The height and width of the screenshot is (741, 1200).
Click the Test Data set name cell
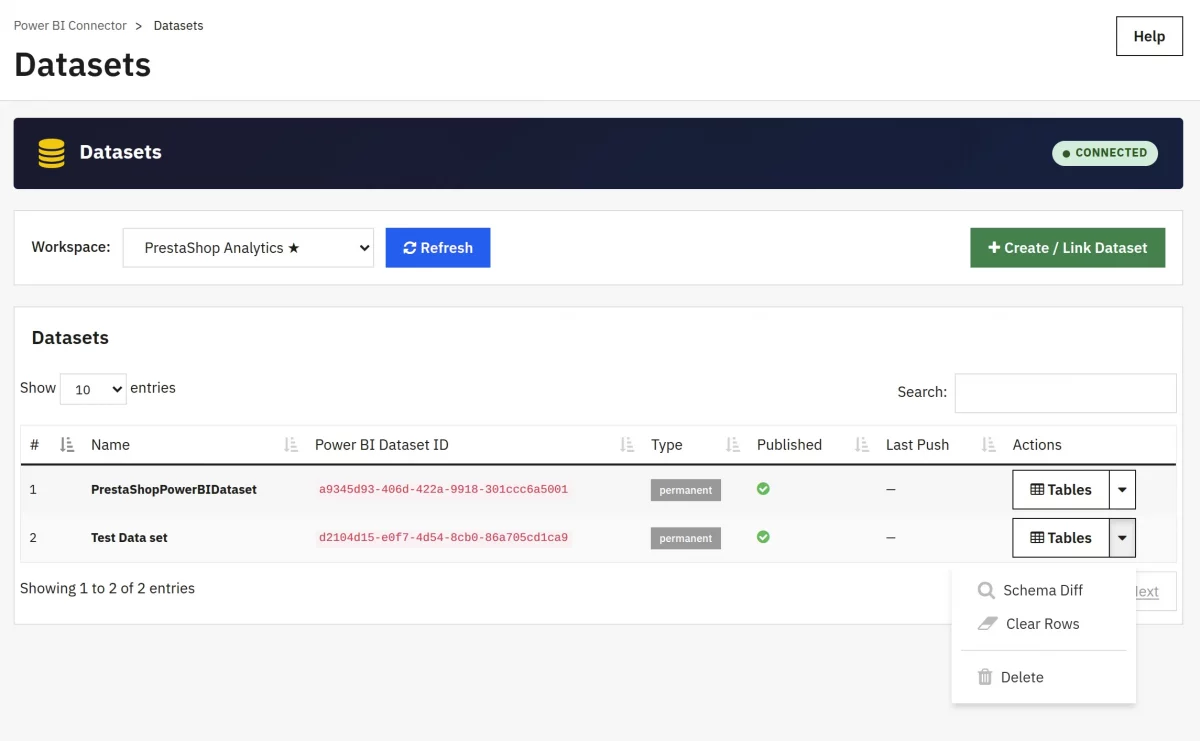129,538
